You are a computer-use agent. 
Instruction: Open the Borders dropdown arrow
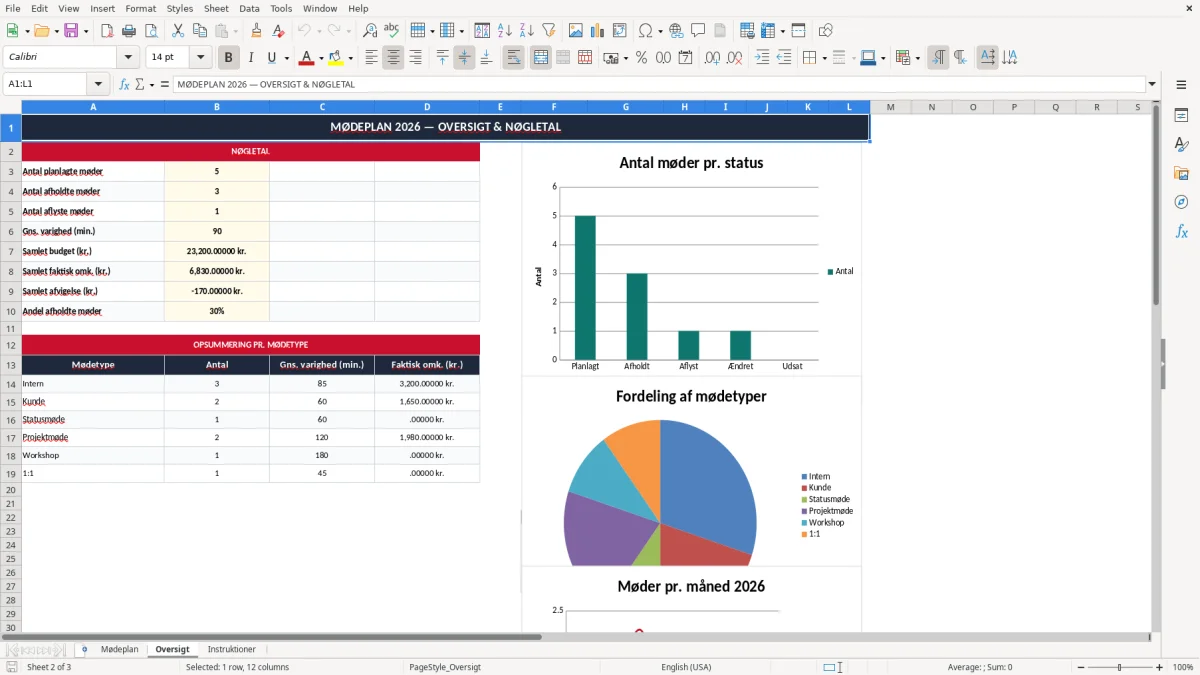pyautogui.click(x=824, y=58)
